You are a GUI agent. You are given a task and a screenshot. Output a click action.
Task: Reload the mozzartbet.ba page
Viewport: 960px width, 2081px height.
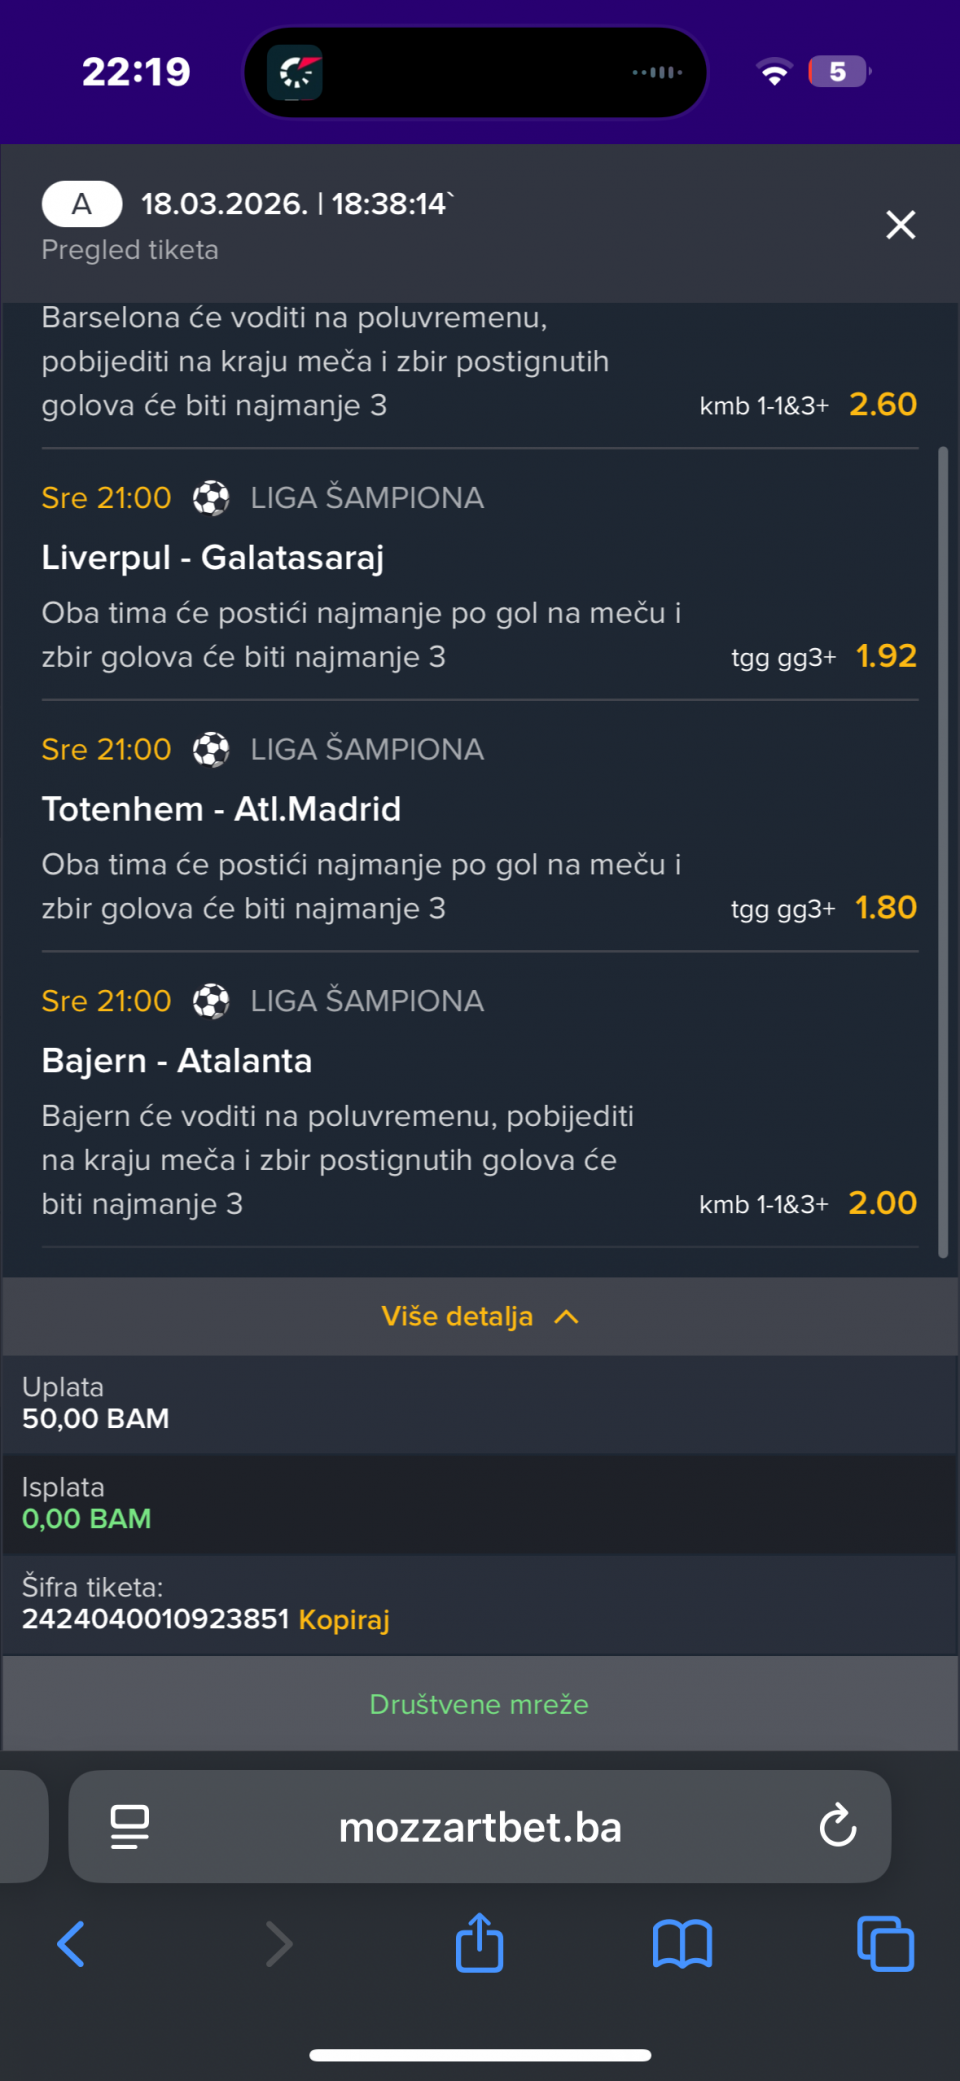tap(837, 1826)
